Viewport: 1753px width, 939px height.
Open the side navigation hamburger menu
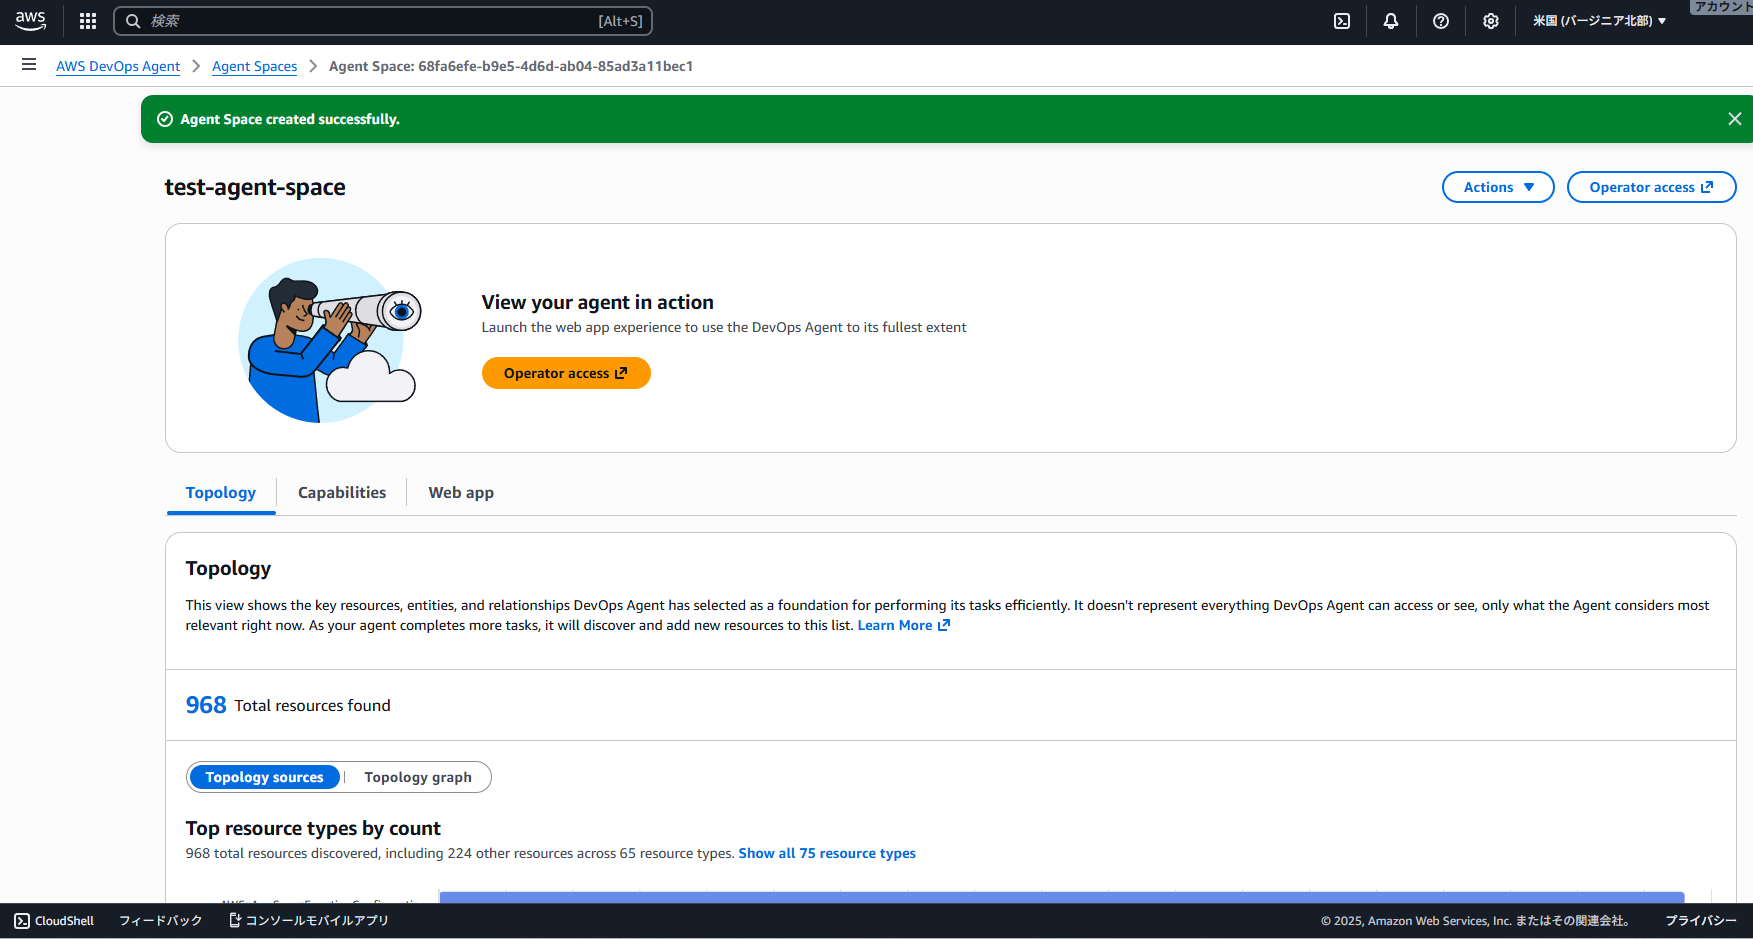tap(29, 65)
